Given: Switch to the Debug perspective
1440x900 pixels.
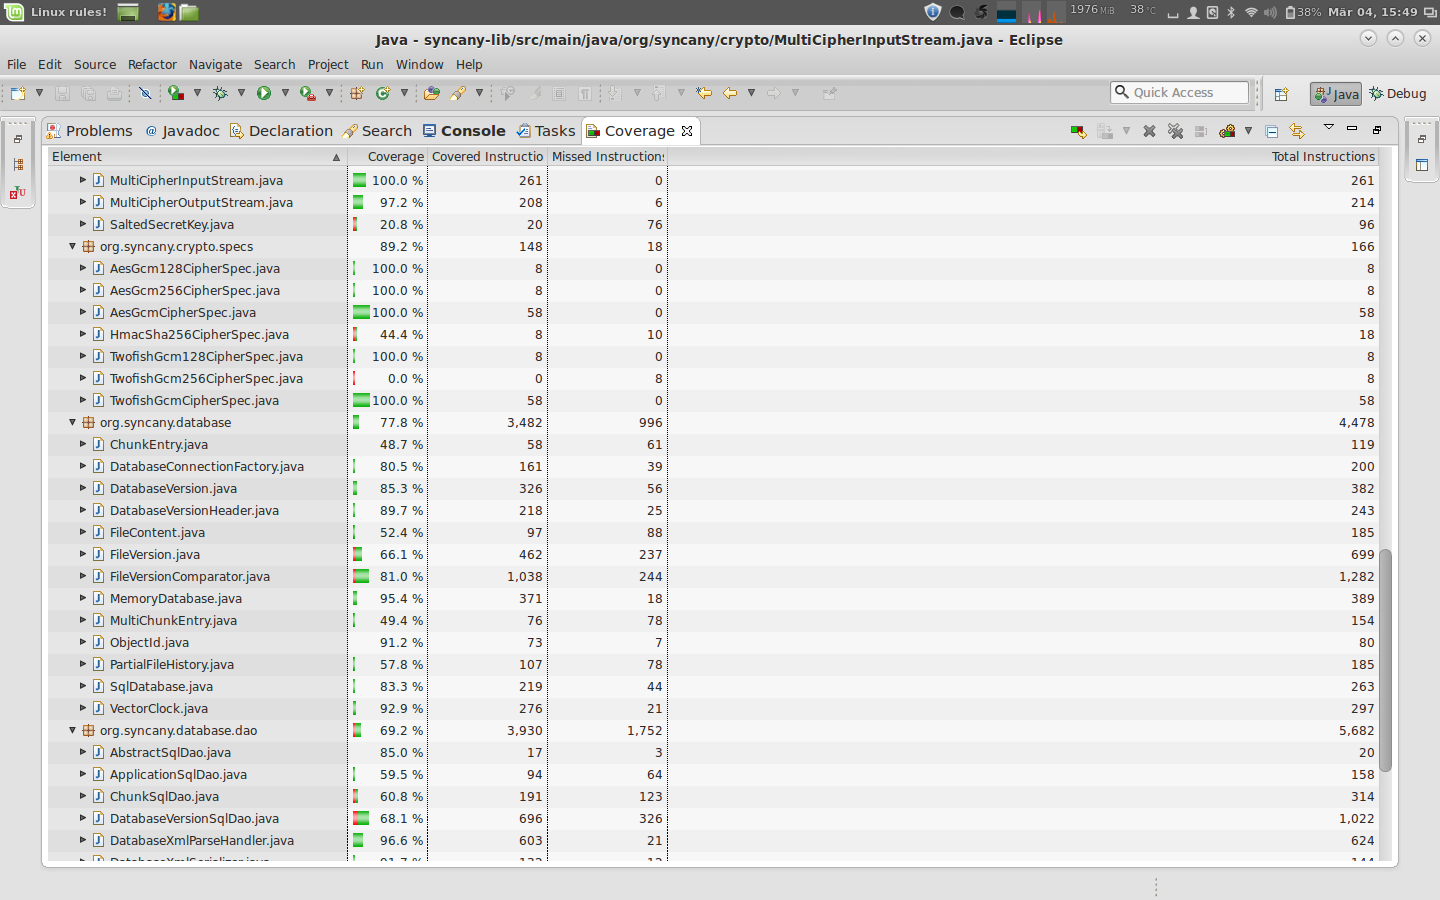Looking at the screenshot, I should [1398, 93].
